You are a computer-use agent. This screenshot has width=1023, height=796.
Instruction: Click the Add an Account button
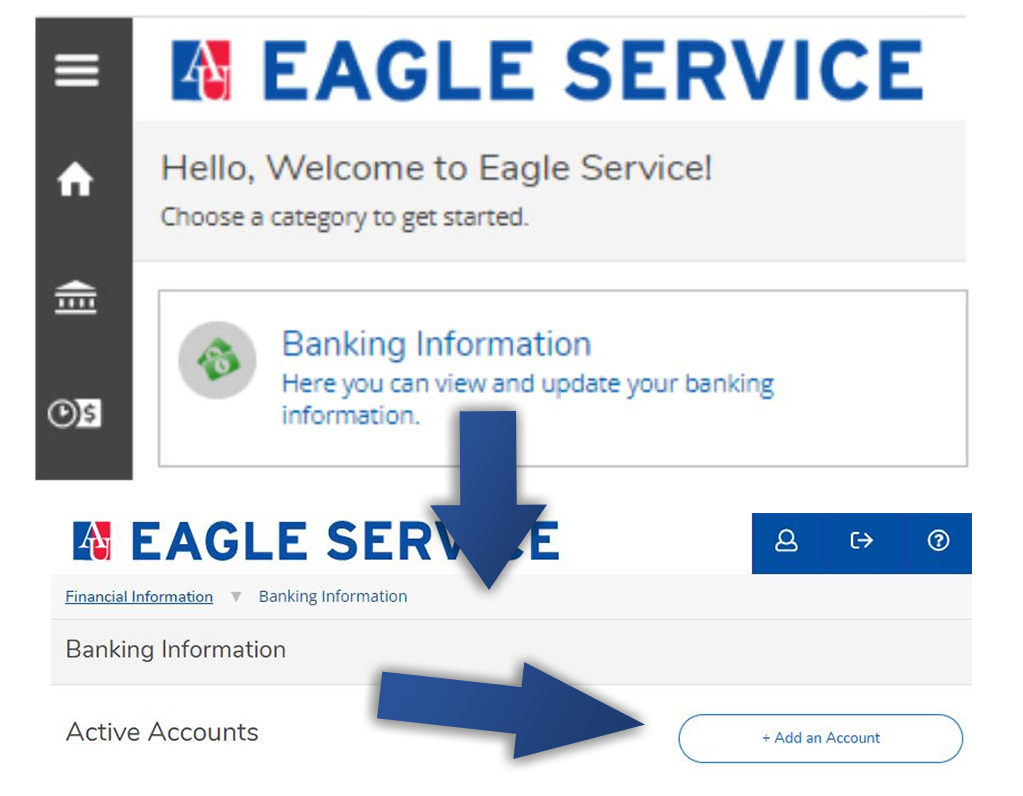(821, 738)
